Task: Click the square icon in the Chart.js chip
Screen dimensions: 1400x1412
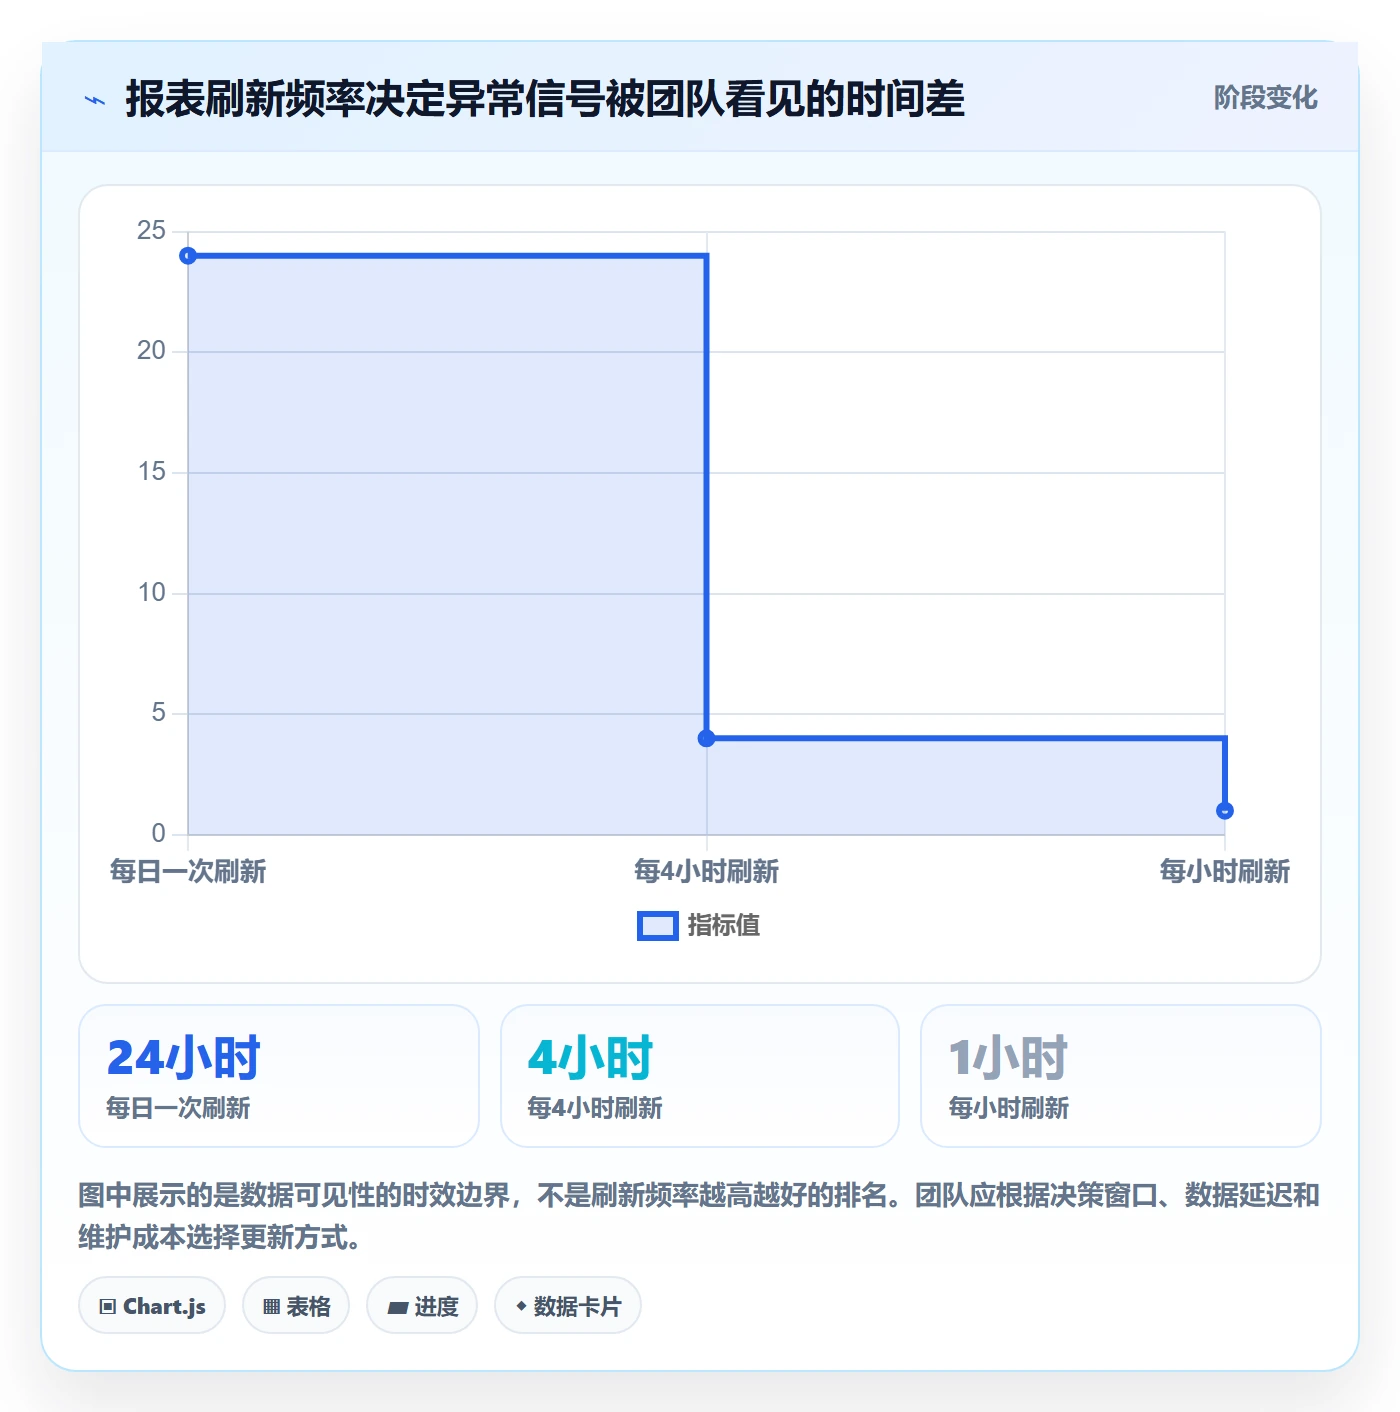Action: click(x=108, y=1307)
